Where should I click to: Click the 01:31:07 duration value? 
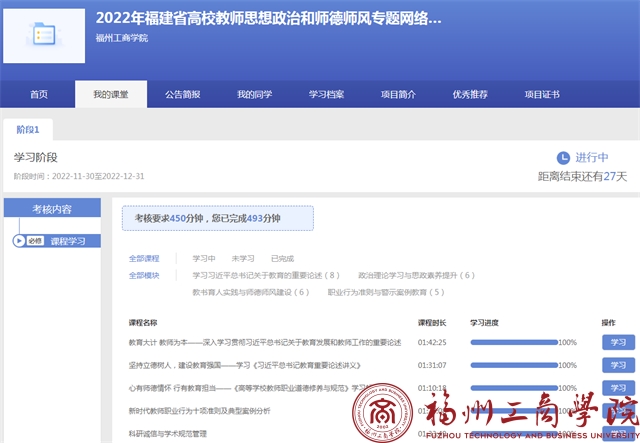point(432,365)
